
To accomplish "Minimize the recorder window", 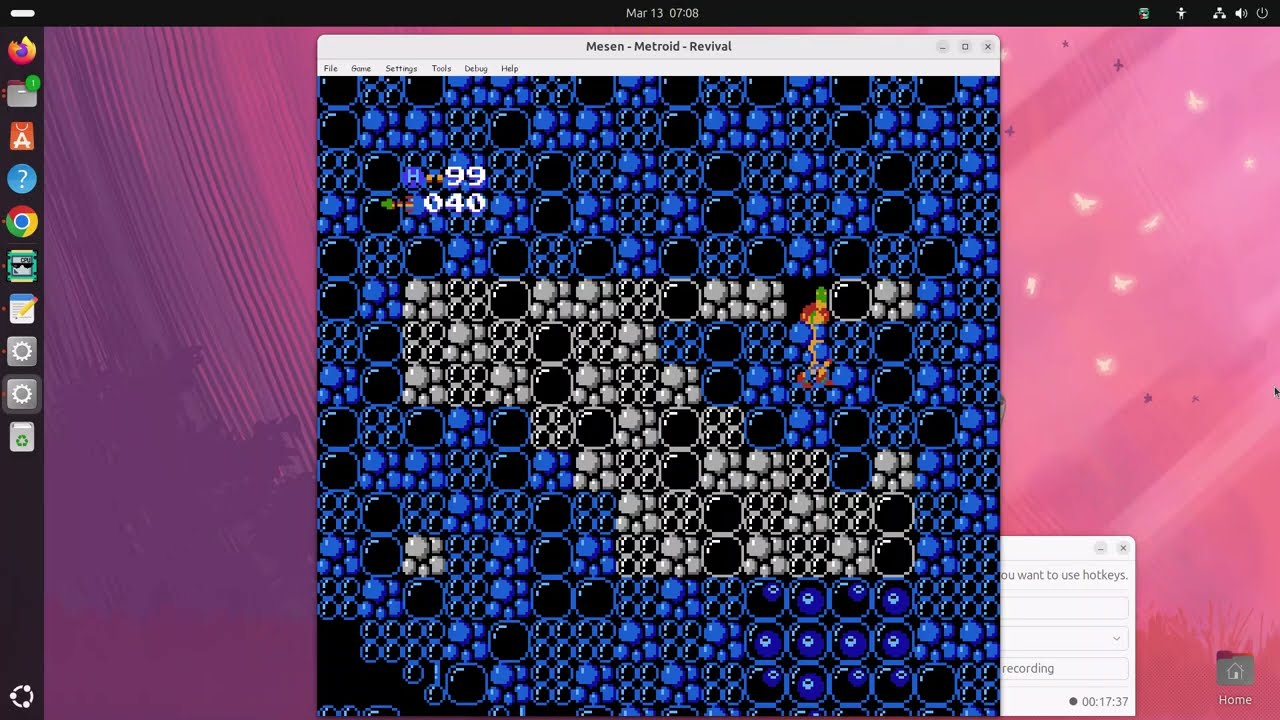I will tap(1100, 548).
